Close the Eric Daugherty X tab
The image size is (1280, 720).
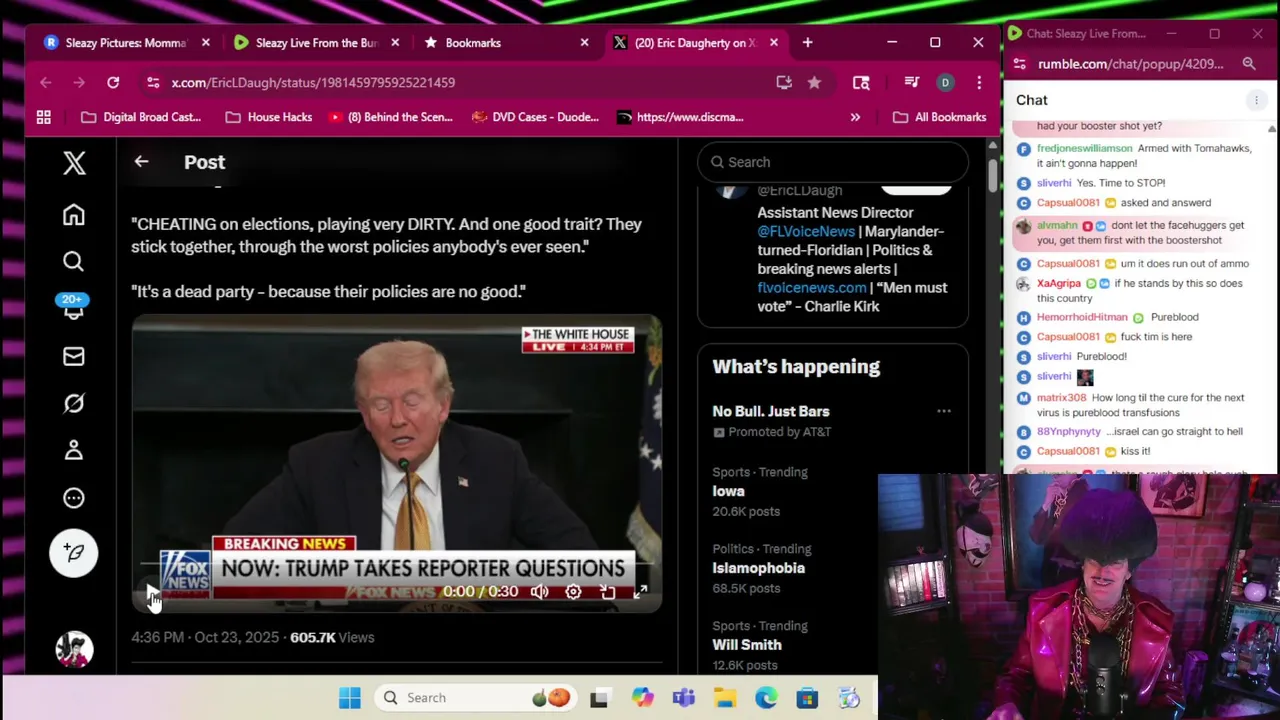(775, 43)
